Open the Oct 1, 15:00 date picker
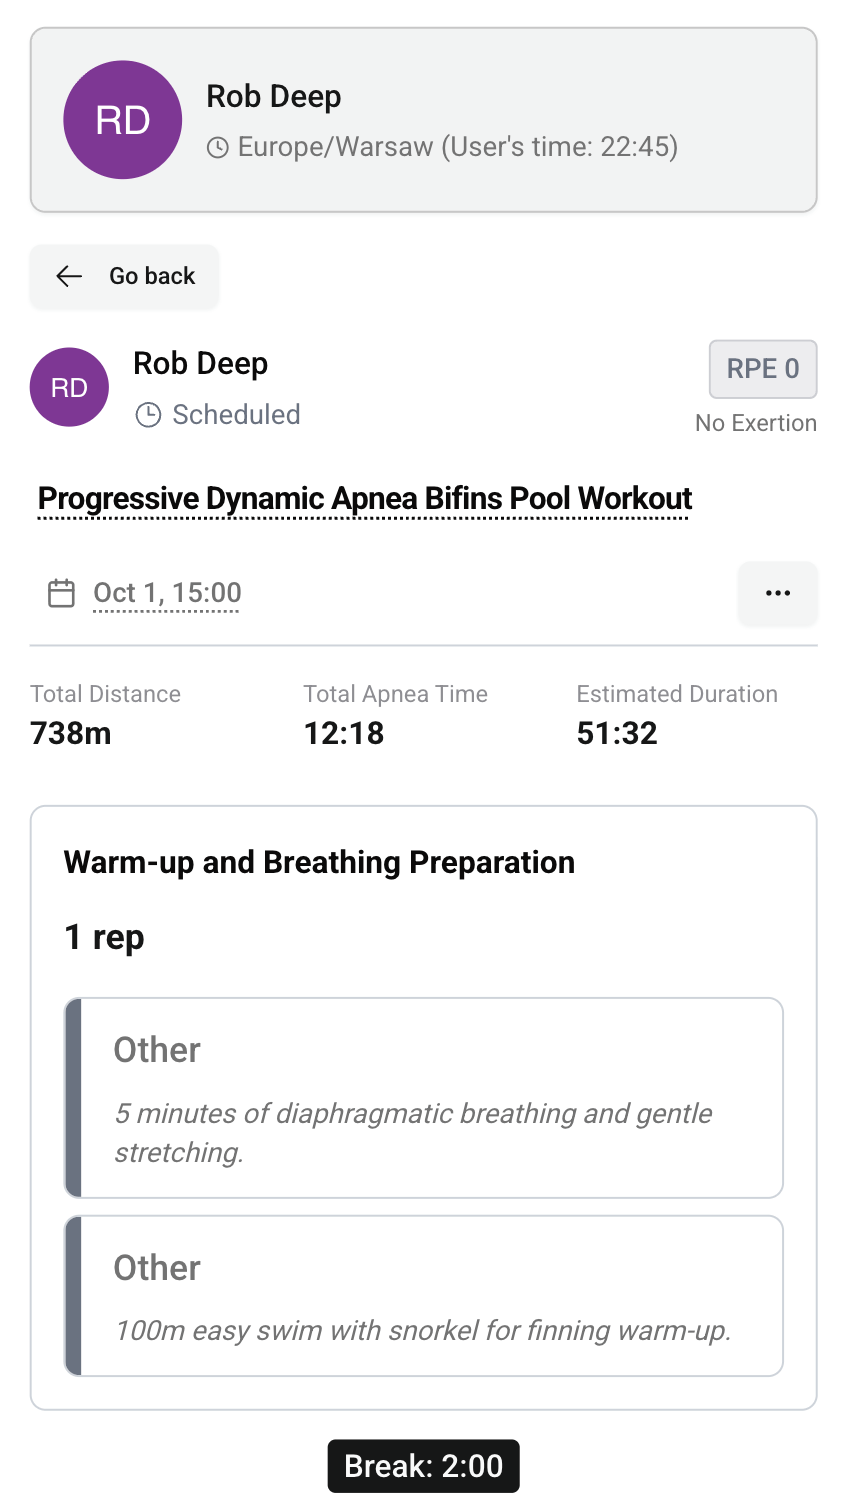 [166, 592]
